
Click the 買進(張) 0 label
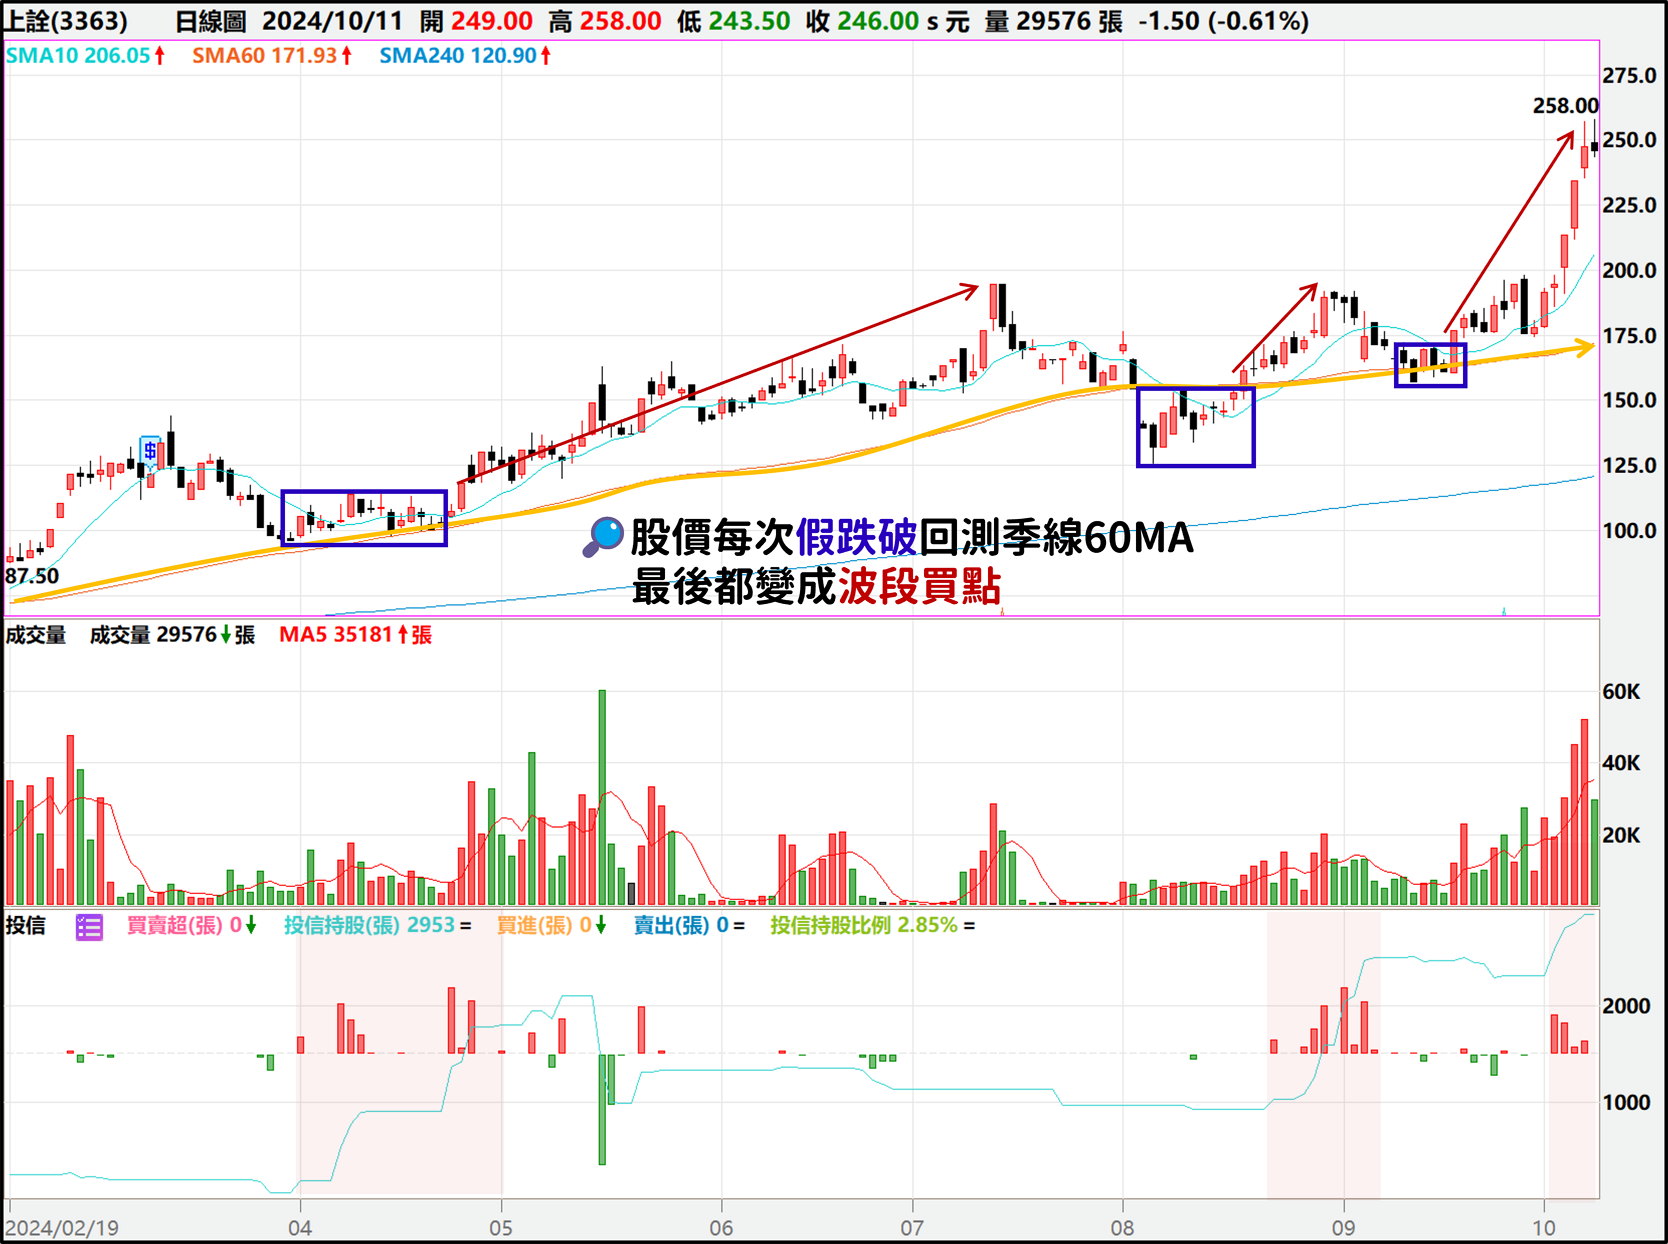coord(552,926)
